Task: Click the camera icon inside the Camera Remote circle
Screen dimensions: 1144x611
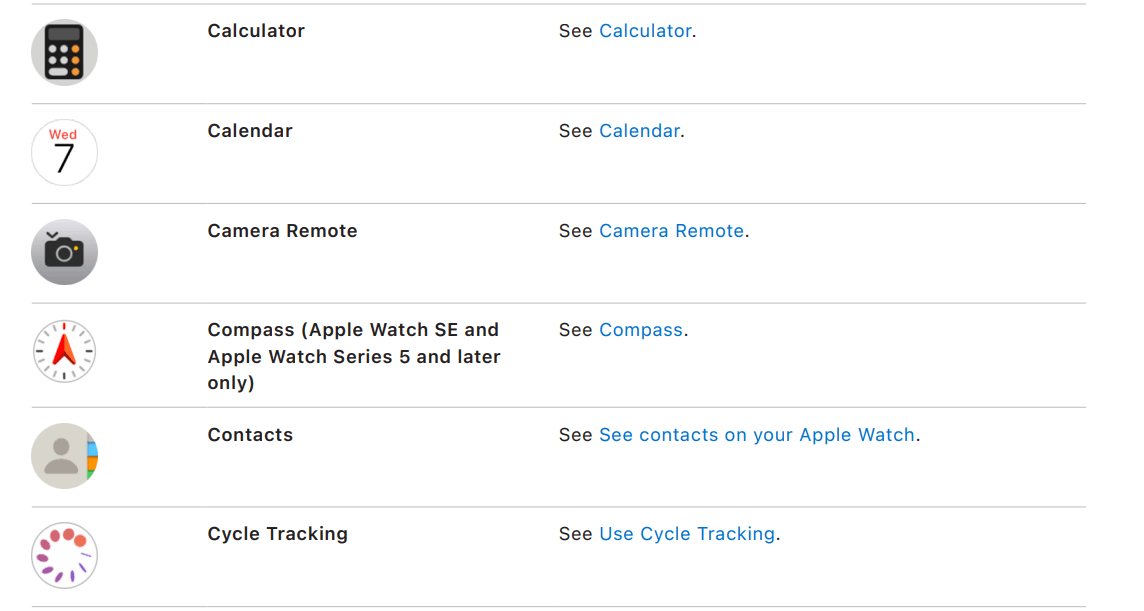Action: [64, 252]
